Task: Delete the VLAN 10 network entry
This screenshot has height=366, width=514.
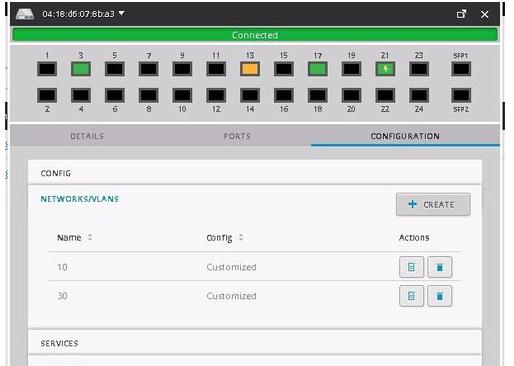Action: (440, 267)
